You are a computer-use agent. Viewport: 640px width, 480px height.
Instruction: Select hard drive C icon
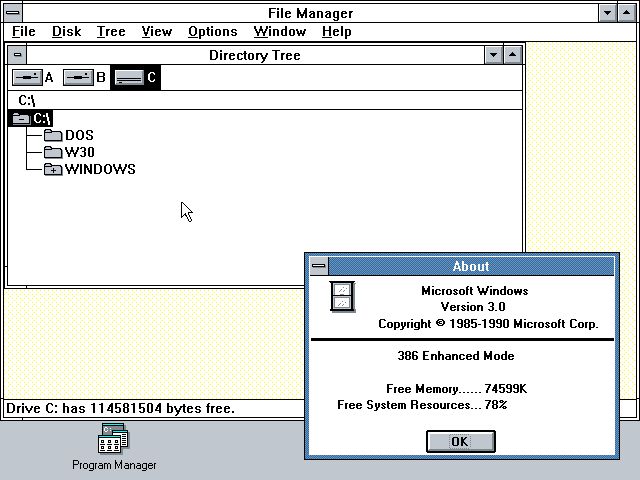point(128,77)
